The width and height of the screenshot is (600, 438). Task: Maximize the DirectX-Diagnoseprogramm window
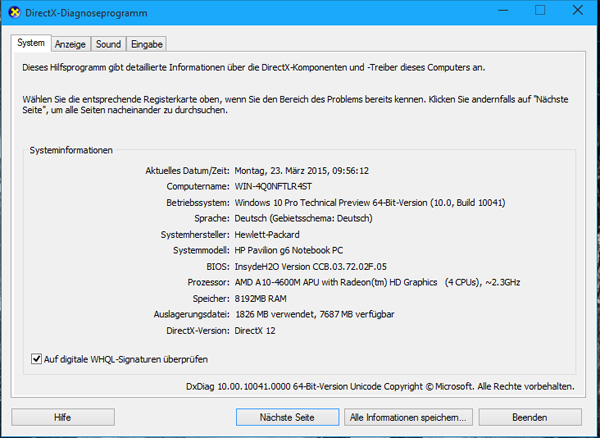540,11
